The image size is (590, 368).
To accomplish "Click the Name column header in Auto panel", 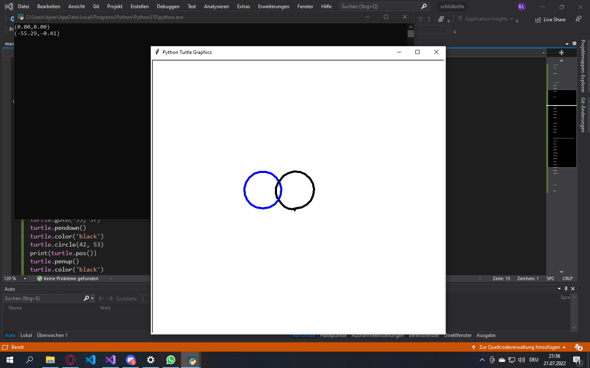I will (x=15, y=308).
